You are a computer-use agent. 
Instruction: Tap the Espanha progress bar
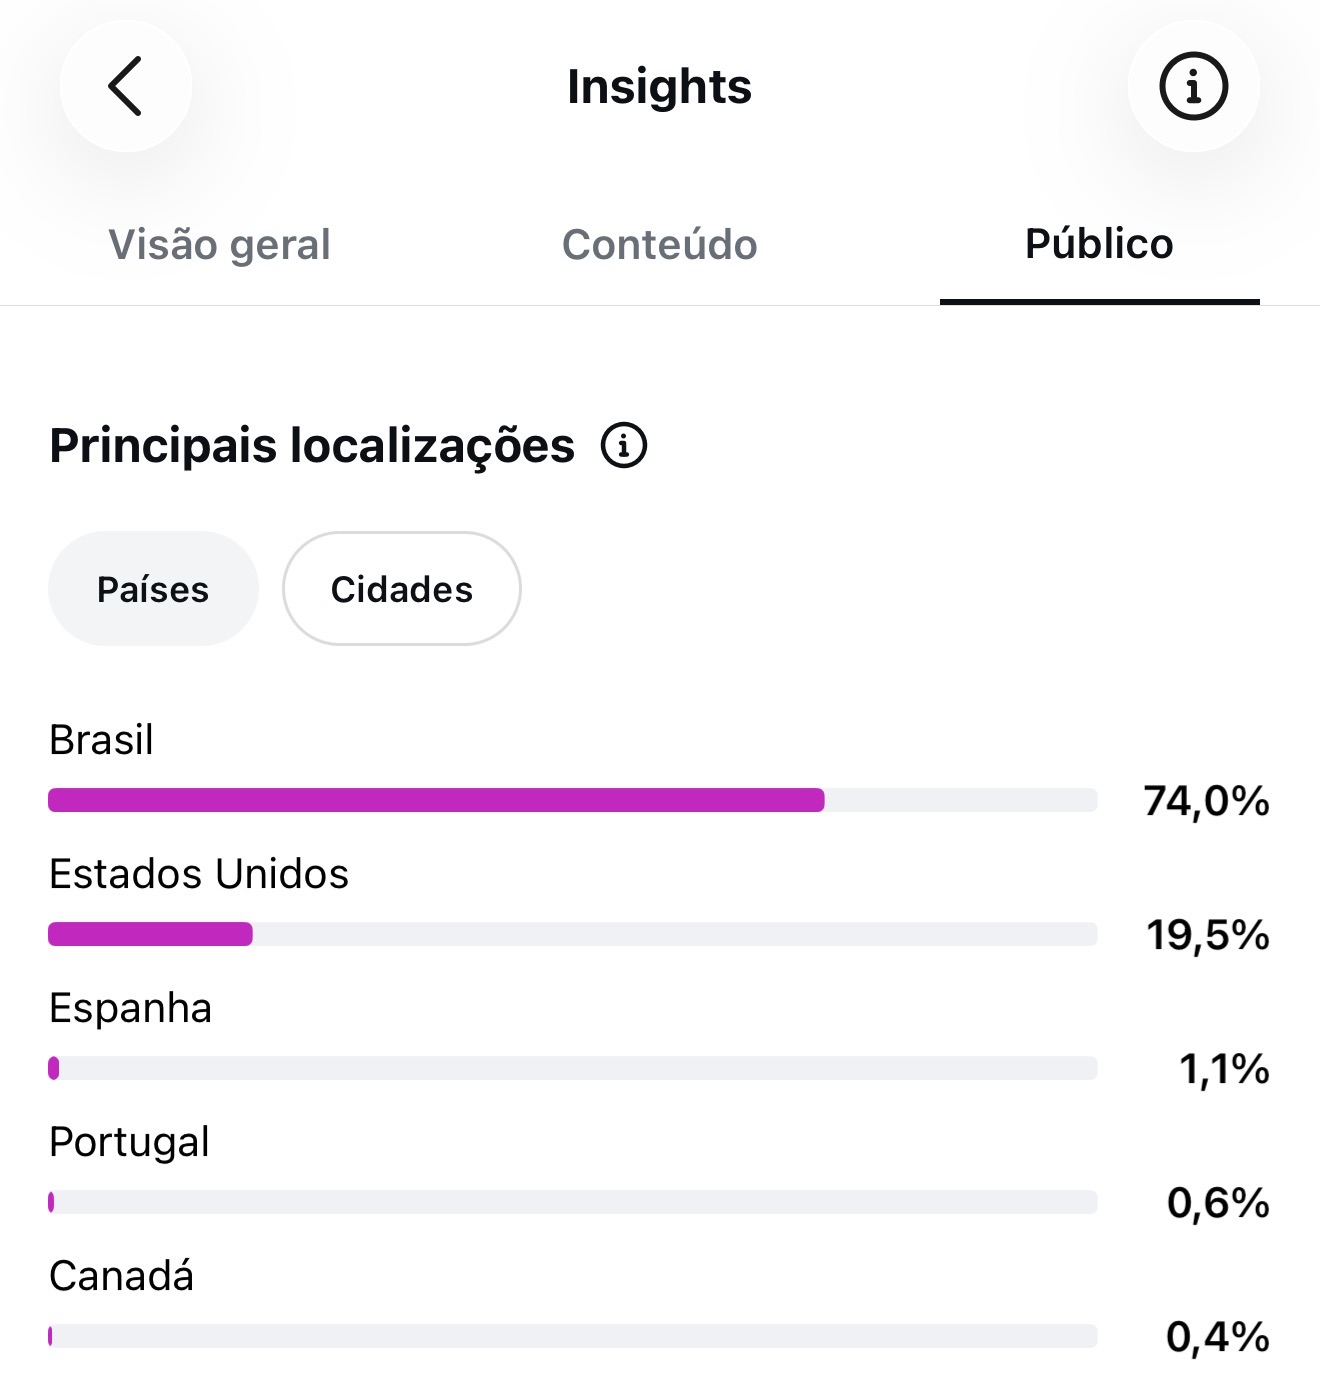pos(573,1068)
